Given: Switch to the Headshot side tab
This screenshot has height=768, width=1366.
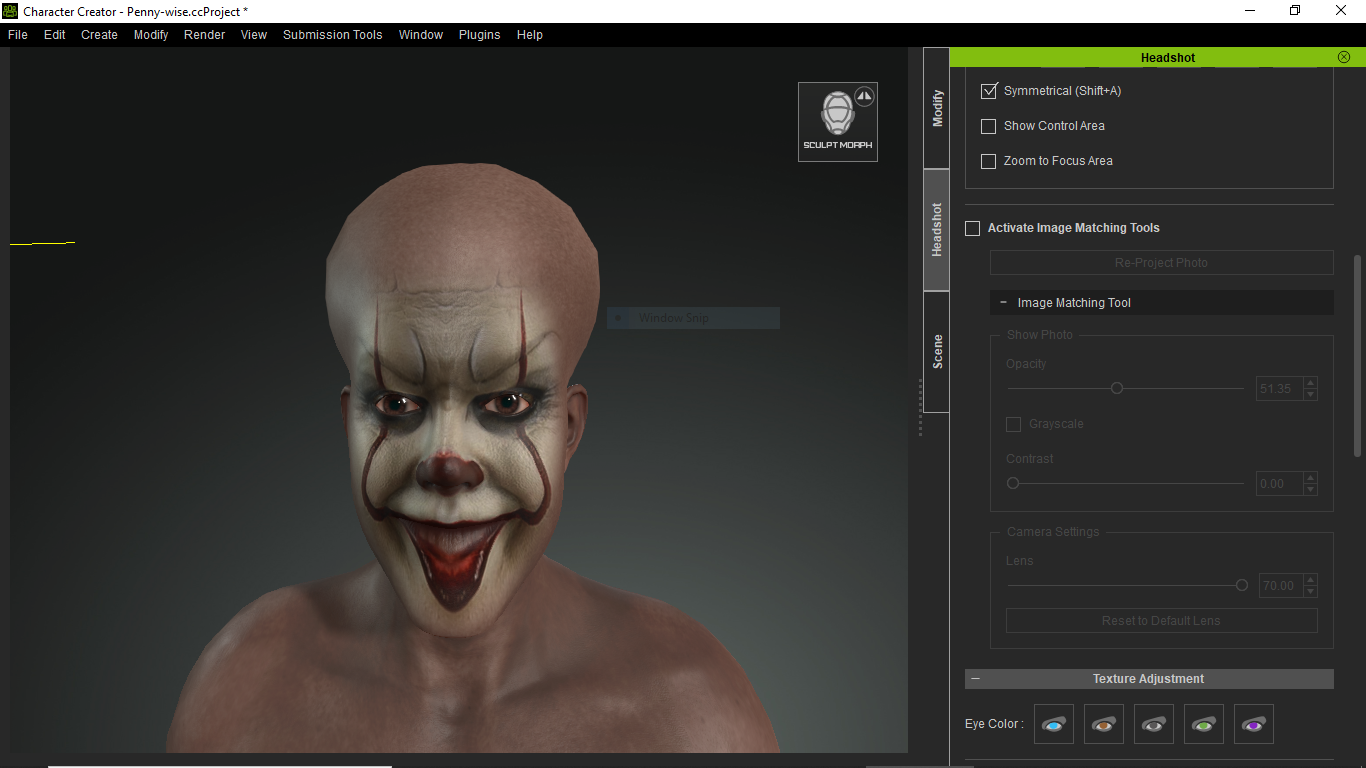Looking at the screenshot, I should click(x=937, y=230).
